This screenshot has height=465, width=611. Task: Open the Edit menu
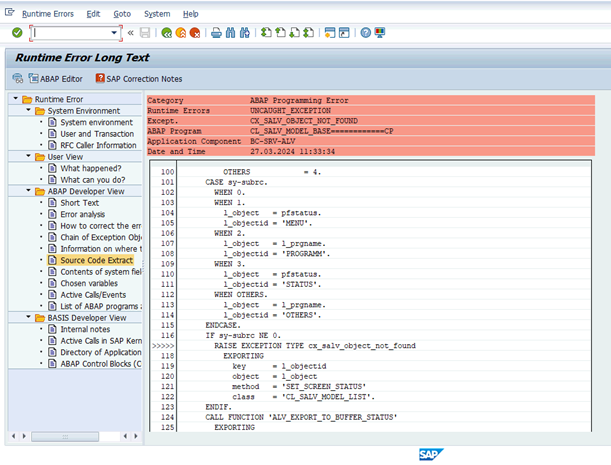click(x=93, y=14)
